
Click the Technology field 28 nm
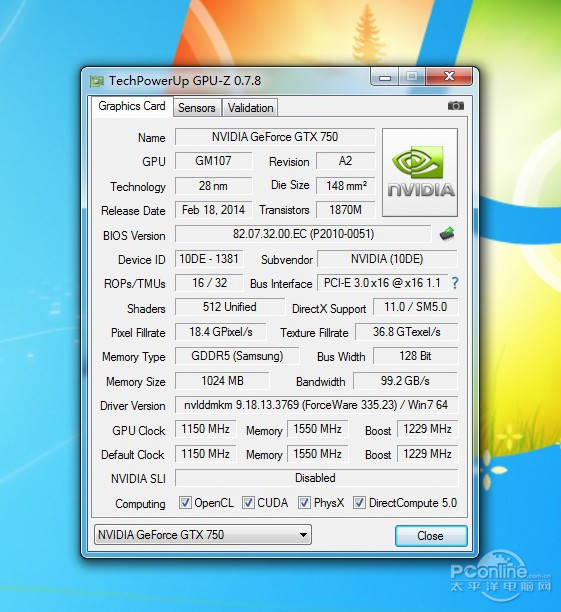pyautogui.click(x=213, y=185)
